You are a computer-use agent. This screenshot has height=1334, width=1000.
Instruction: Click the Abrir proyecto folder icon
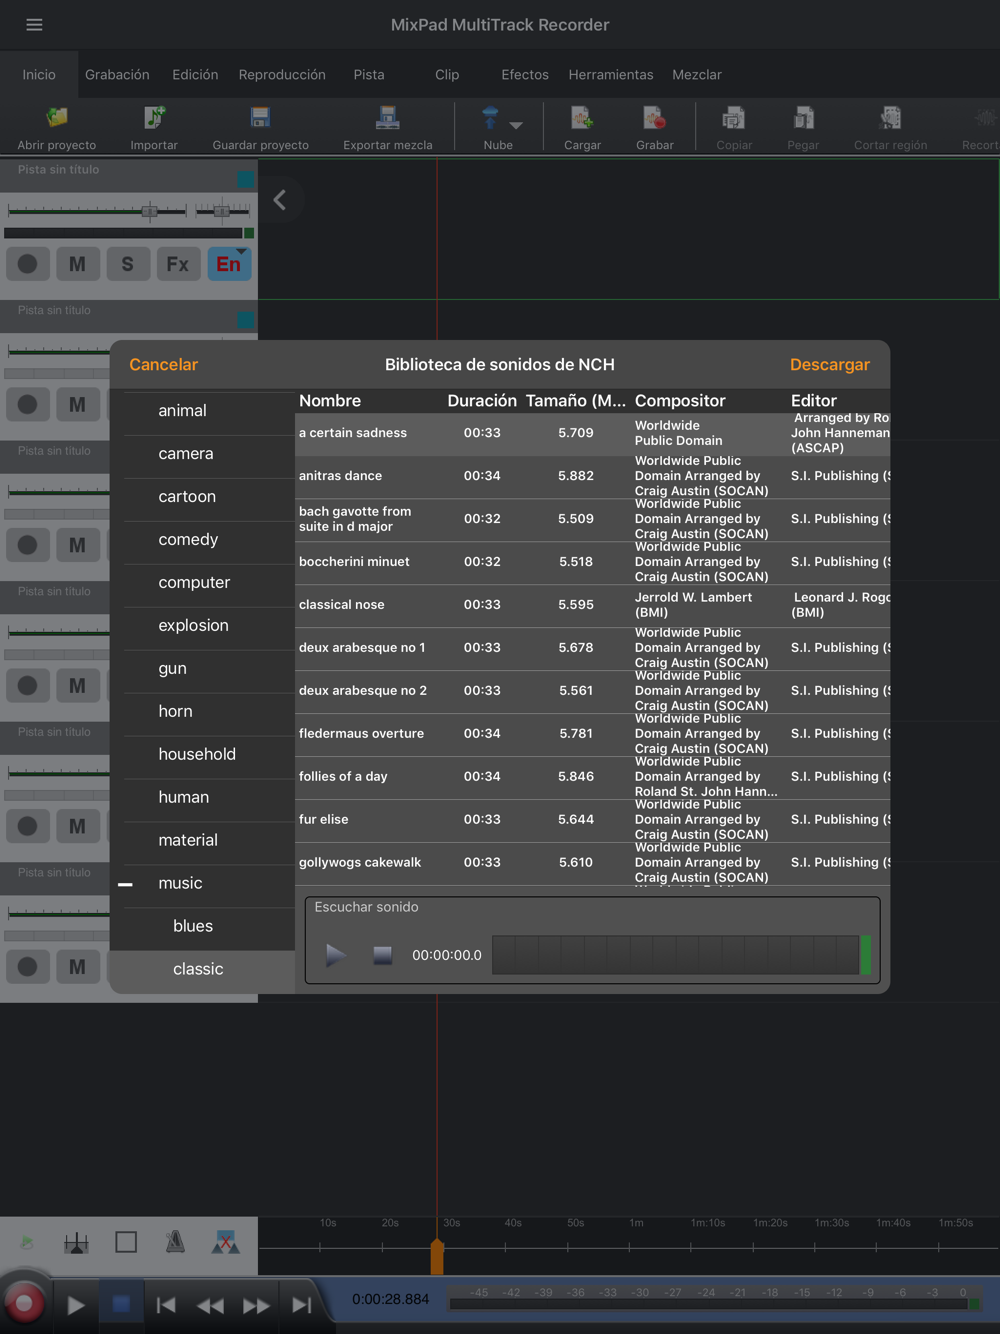pyautogui.click(x=57, y=119)
